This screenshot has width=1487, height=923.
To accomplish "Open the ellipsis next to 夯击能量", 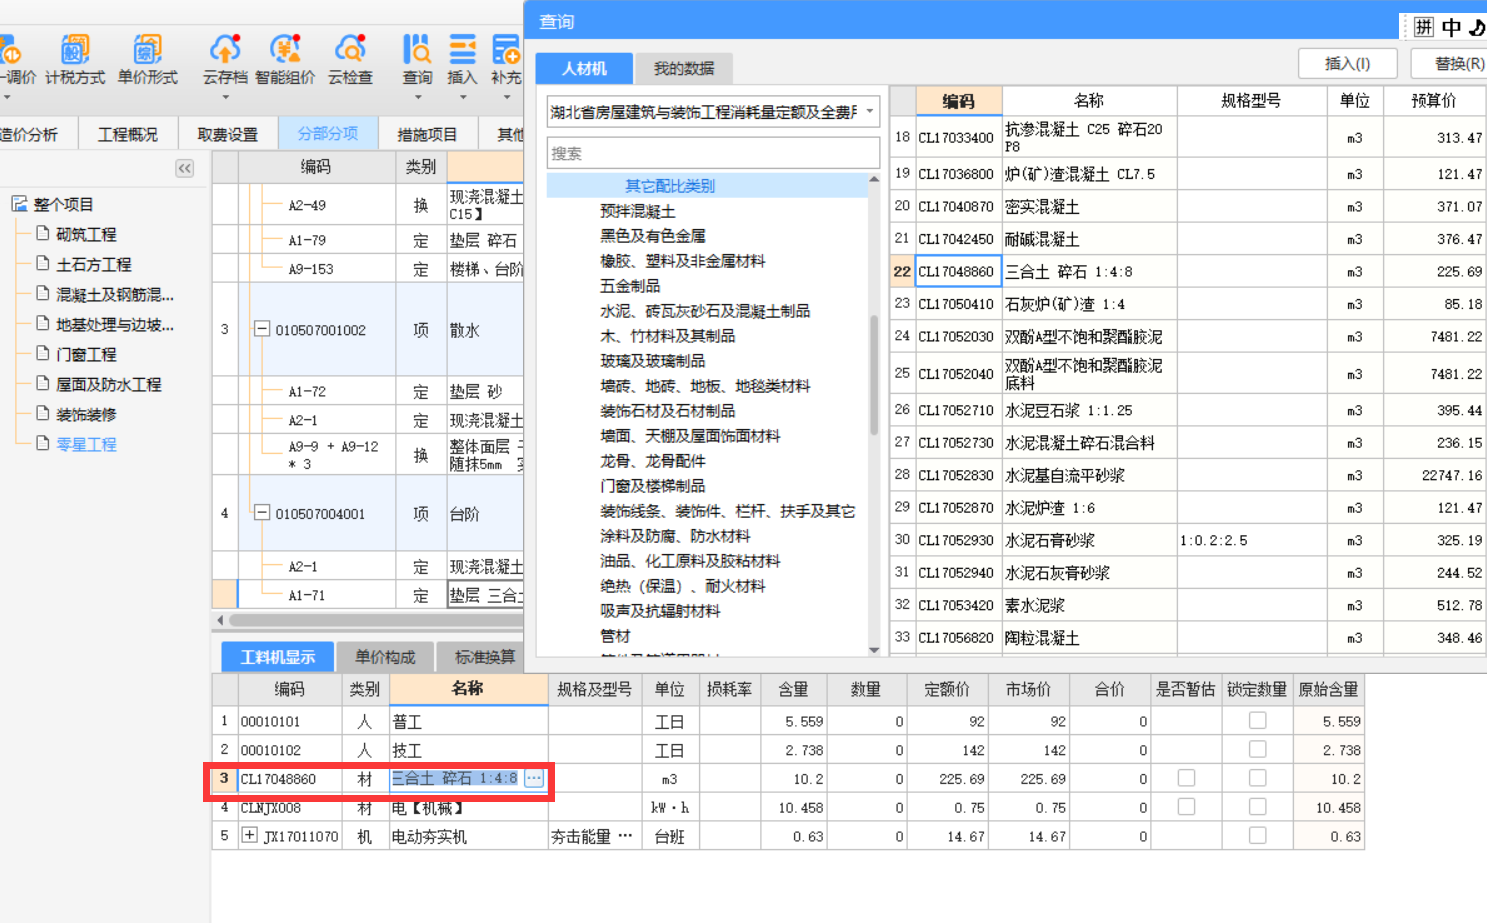I will (x=625, y=836).
